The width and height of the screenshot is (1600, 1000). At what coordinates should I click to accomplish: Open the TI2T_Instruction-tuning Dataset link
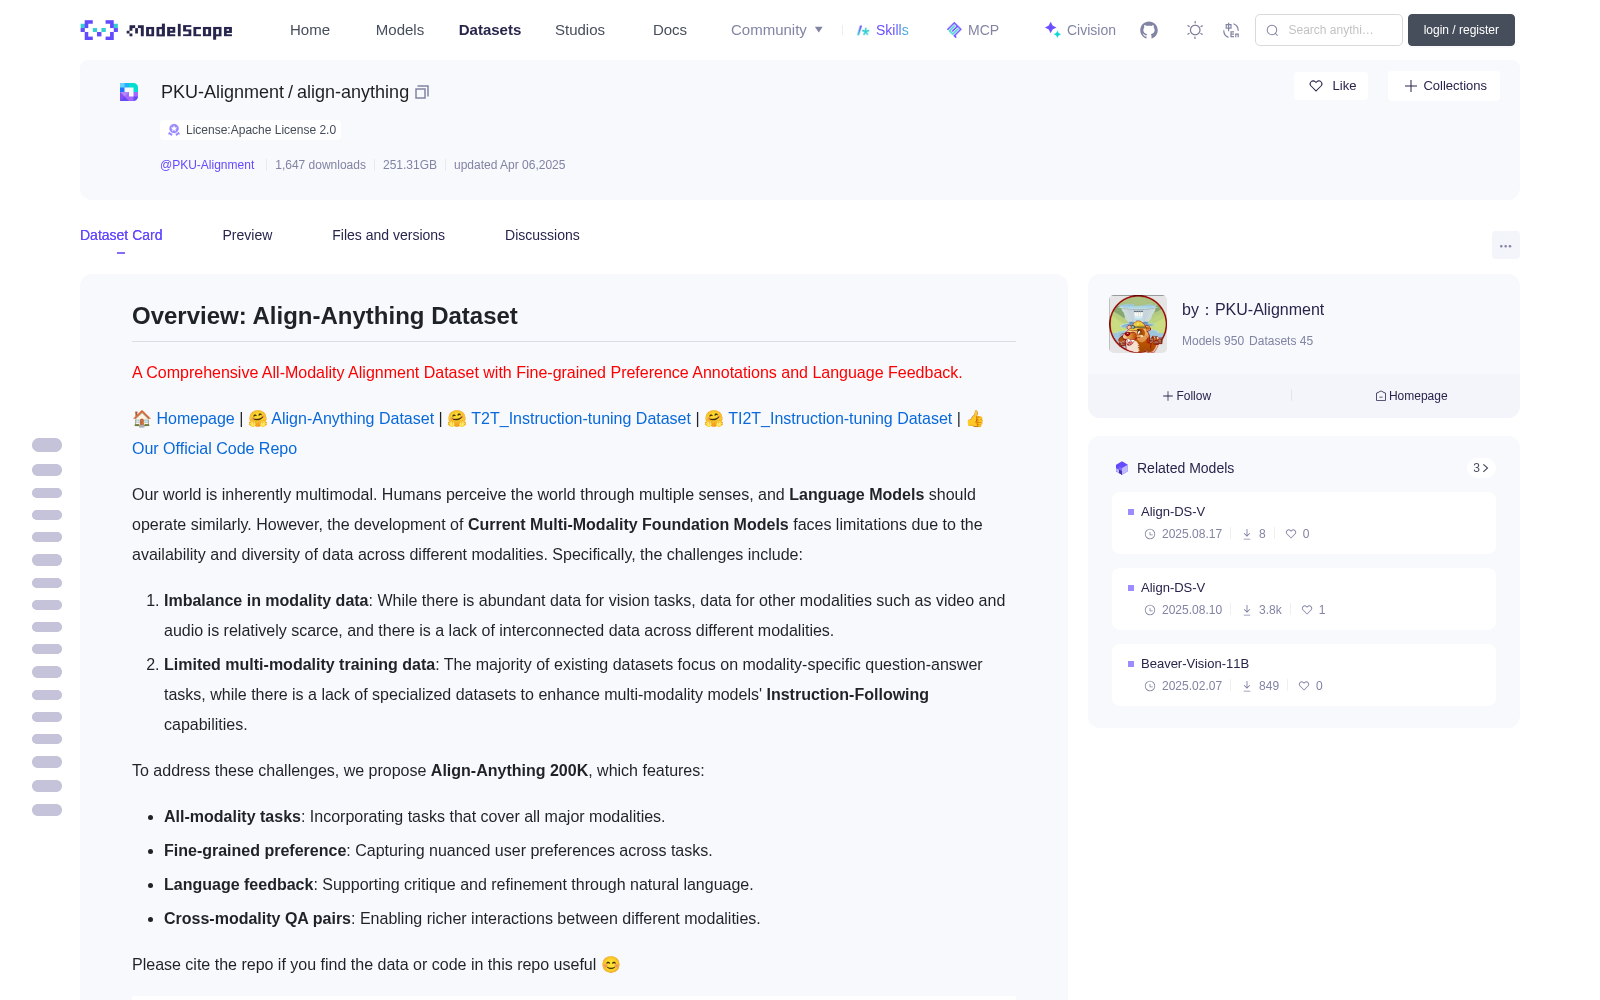click(840, 419)
